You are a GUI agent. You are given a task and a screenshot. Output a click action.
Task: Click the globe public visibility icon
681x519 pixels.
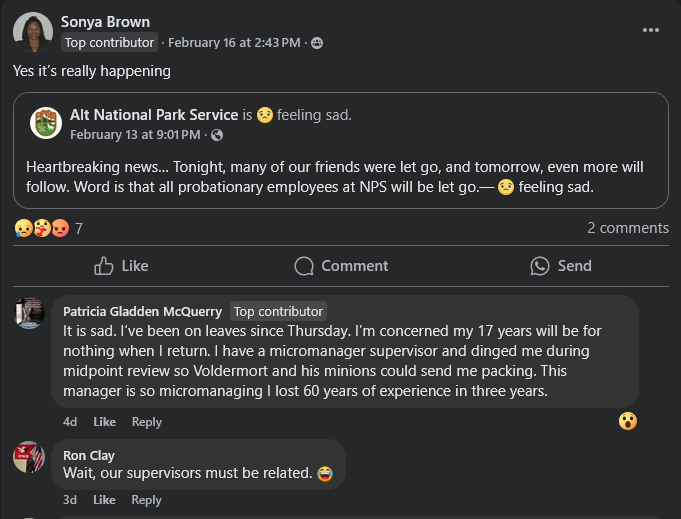click(217, 136)
